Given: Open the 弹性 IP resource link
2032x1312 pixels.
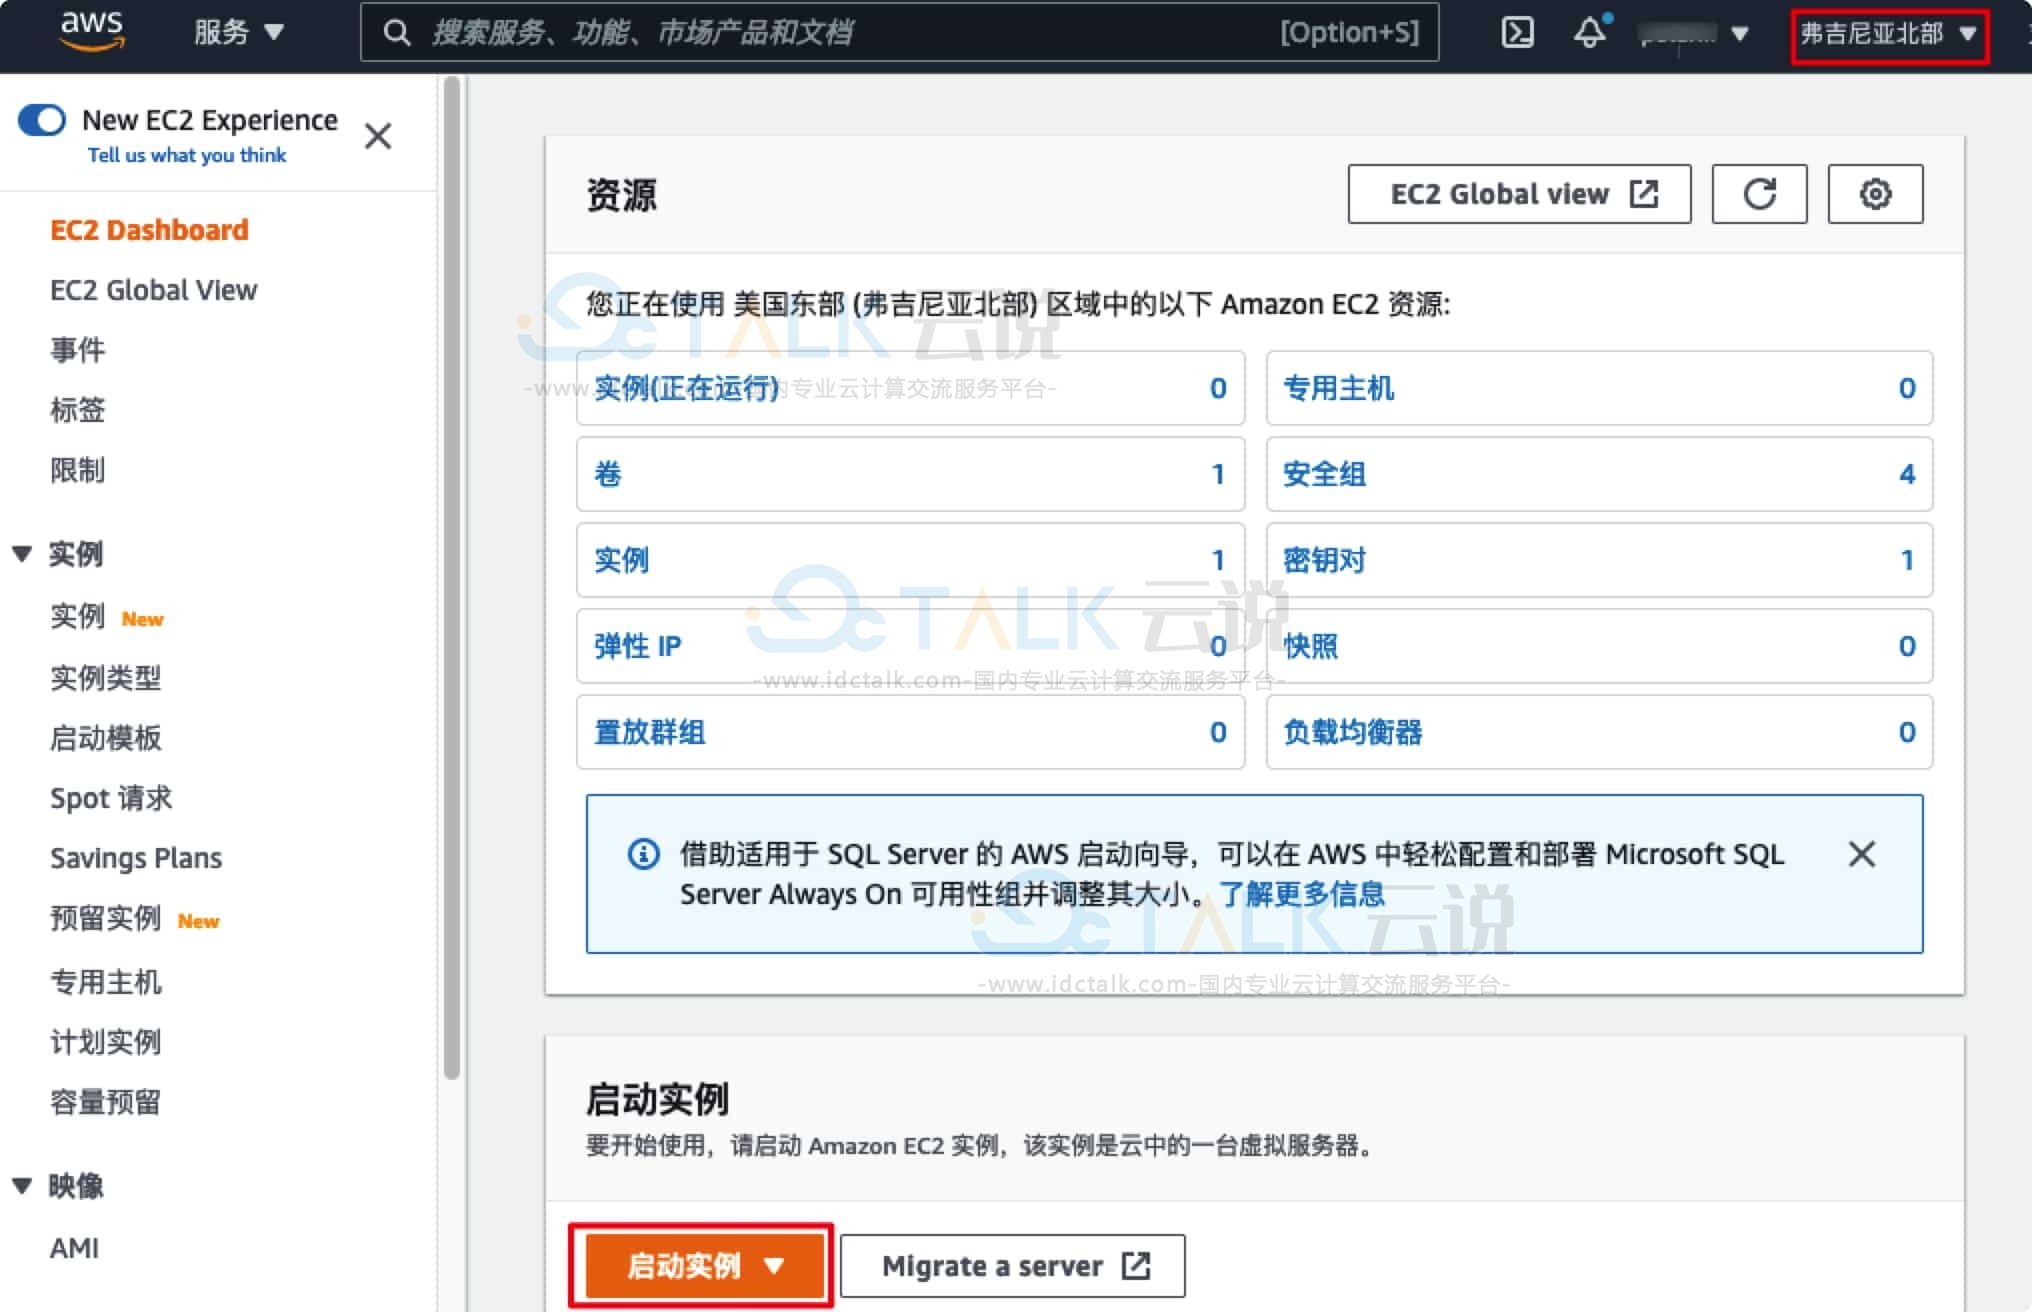Looking at the screenshot, I should point(637,646).
